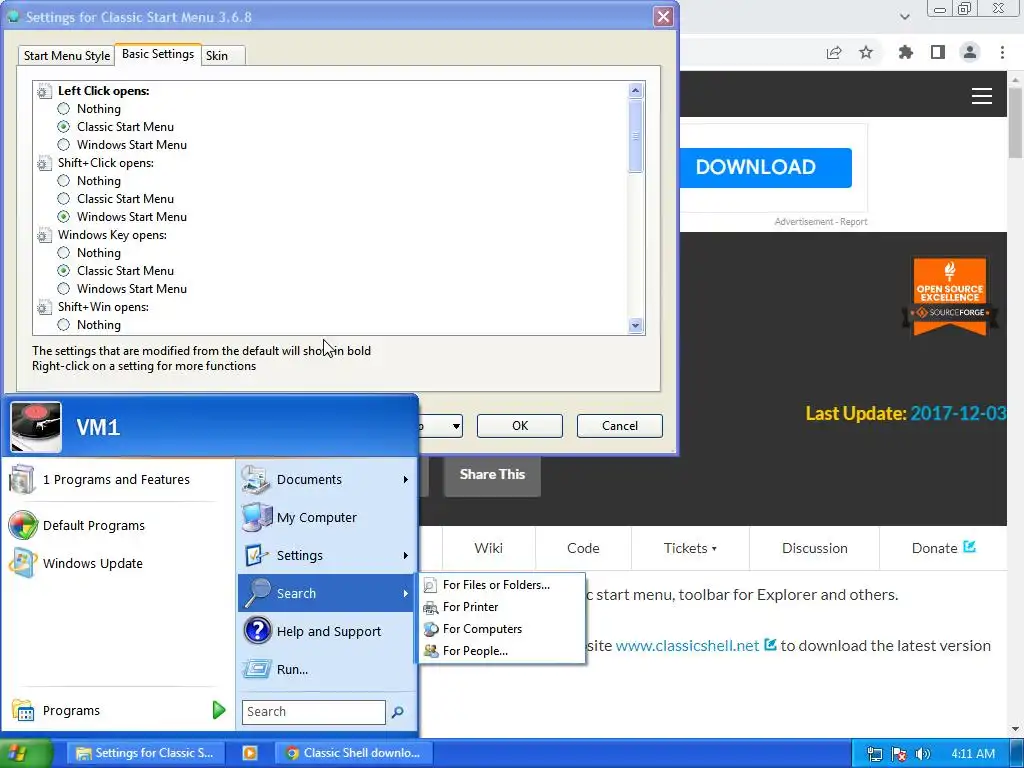The height and width of the screenshot is (768, 1024).
Task: Click settings list vertical scrollbar thumb
Action: [x=635, y=136]
